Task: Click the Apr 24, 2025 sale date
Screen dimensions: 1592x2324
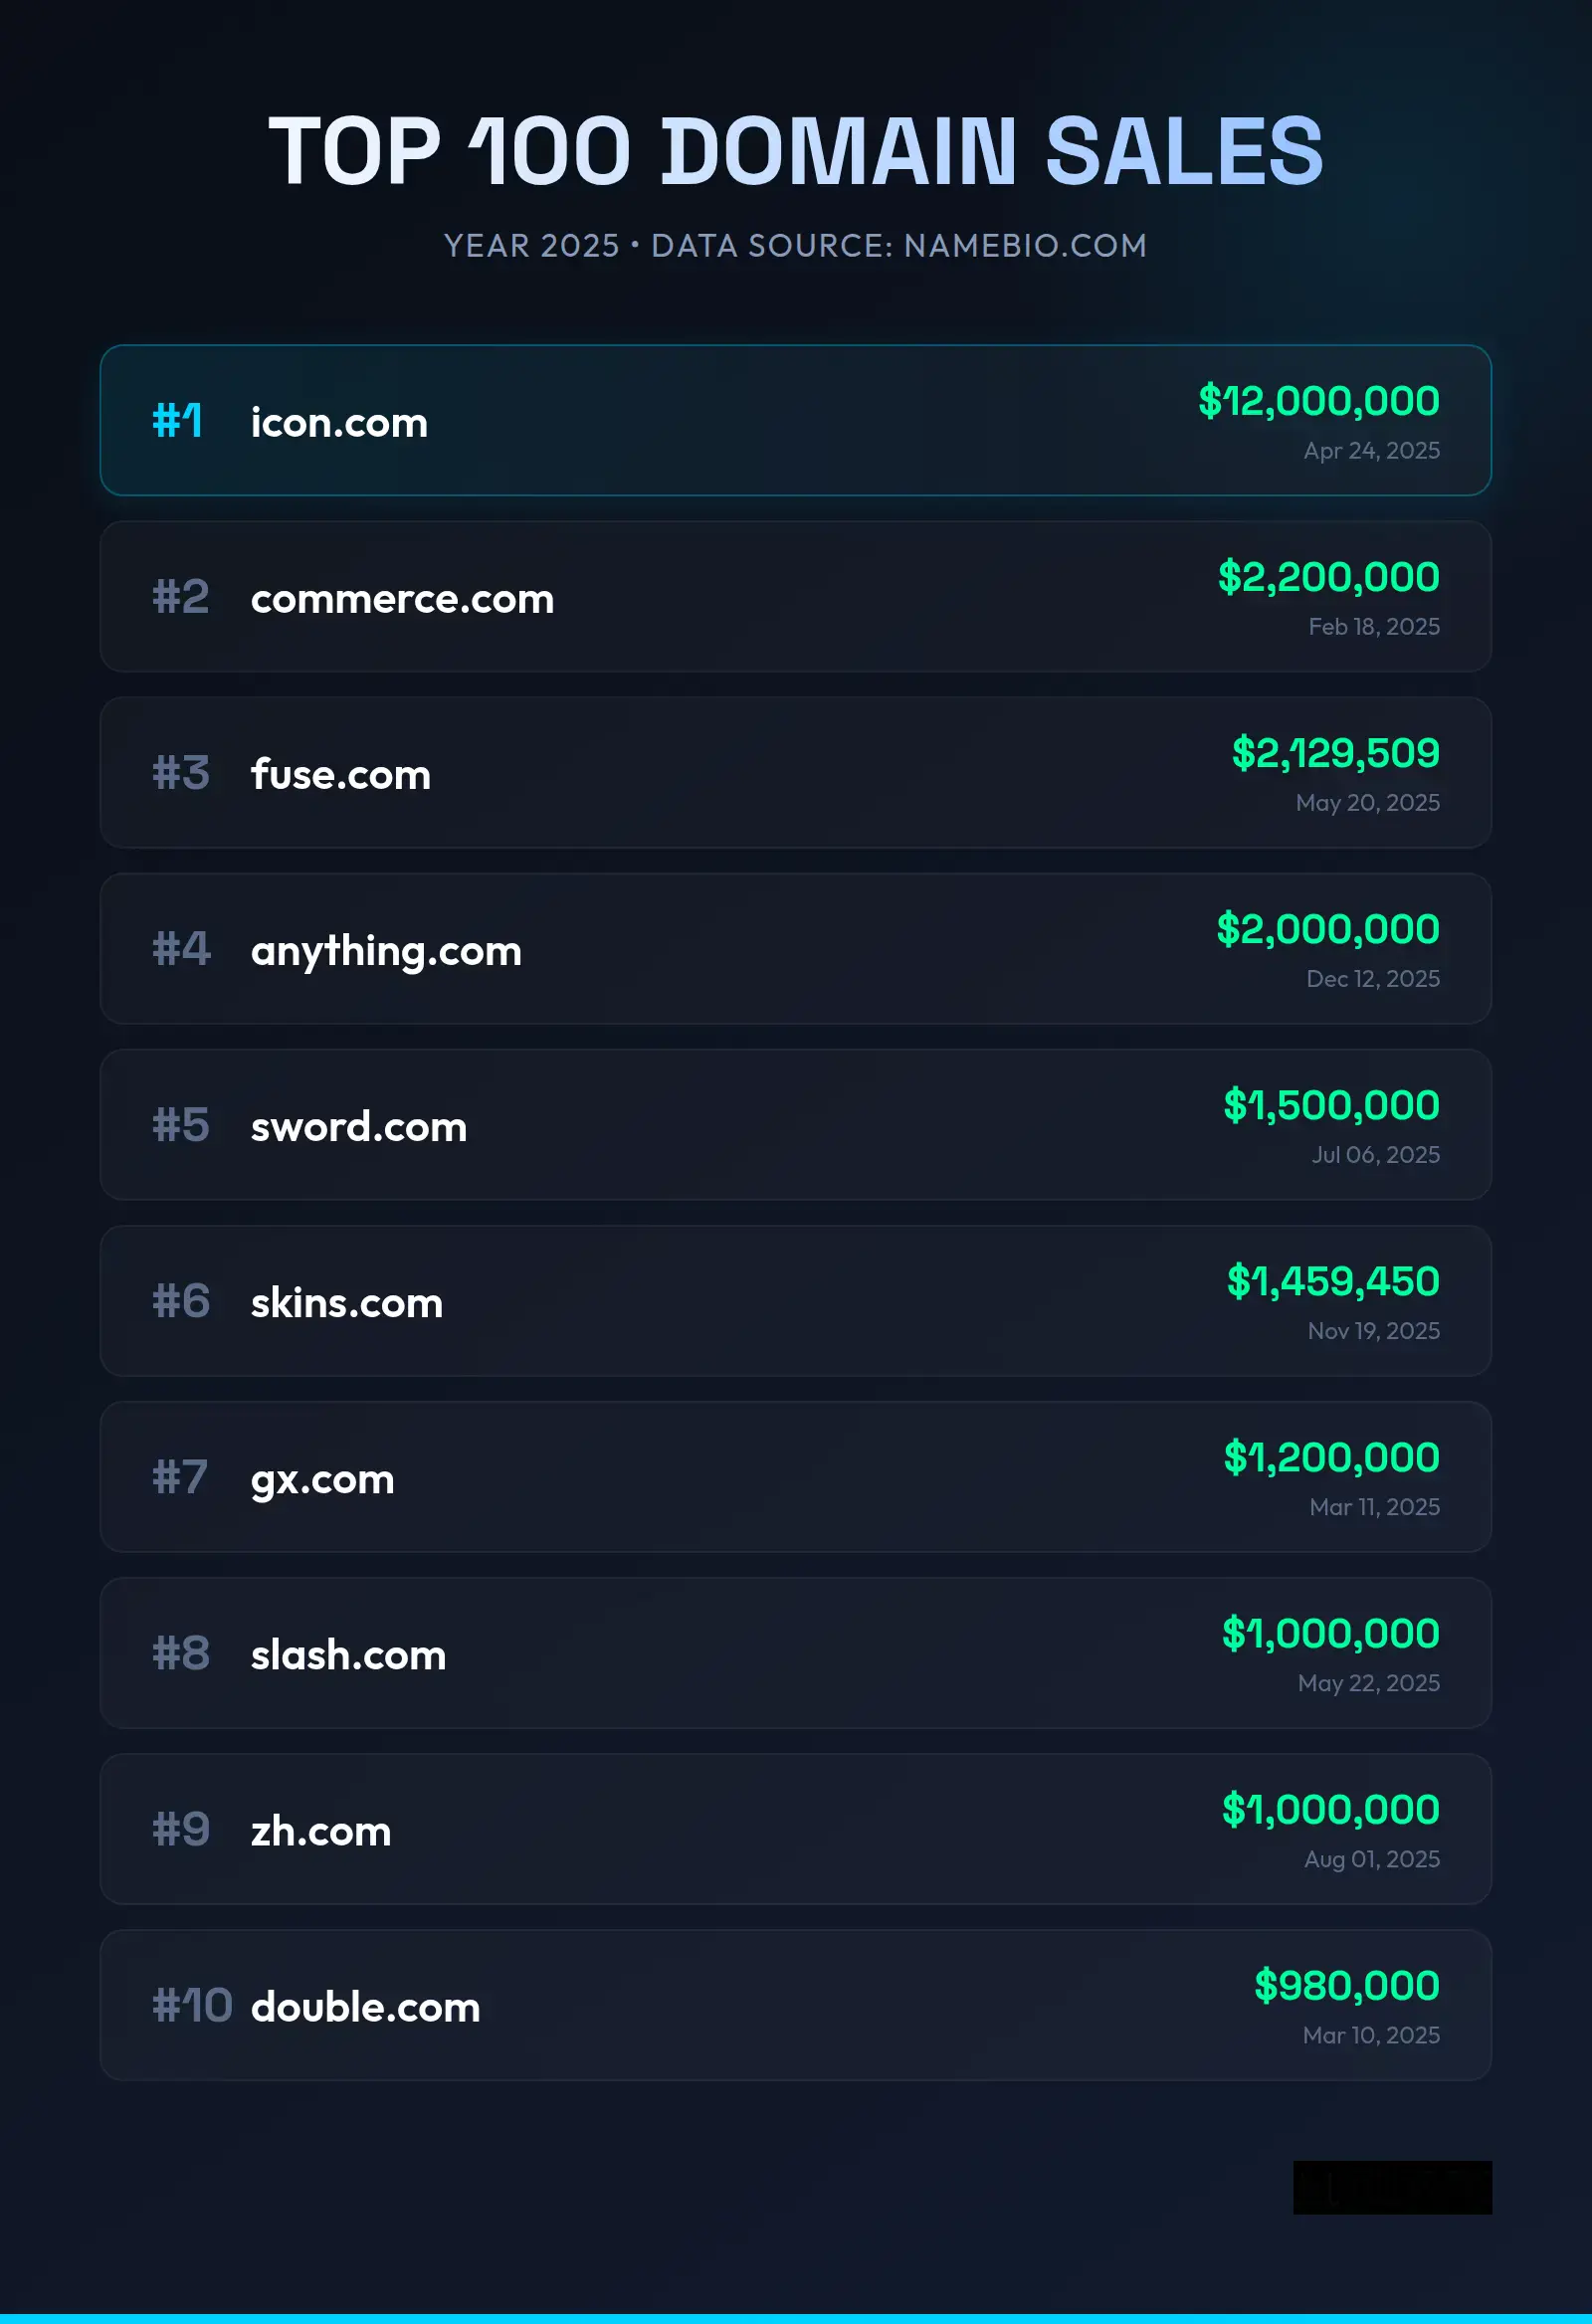Action: click(1371, 451)
